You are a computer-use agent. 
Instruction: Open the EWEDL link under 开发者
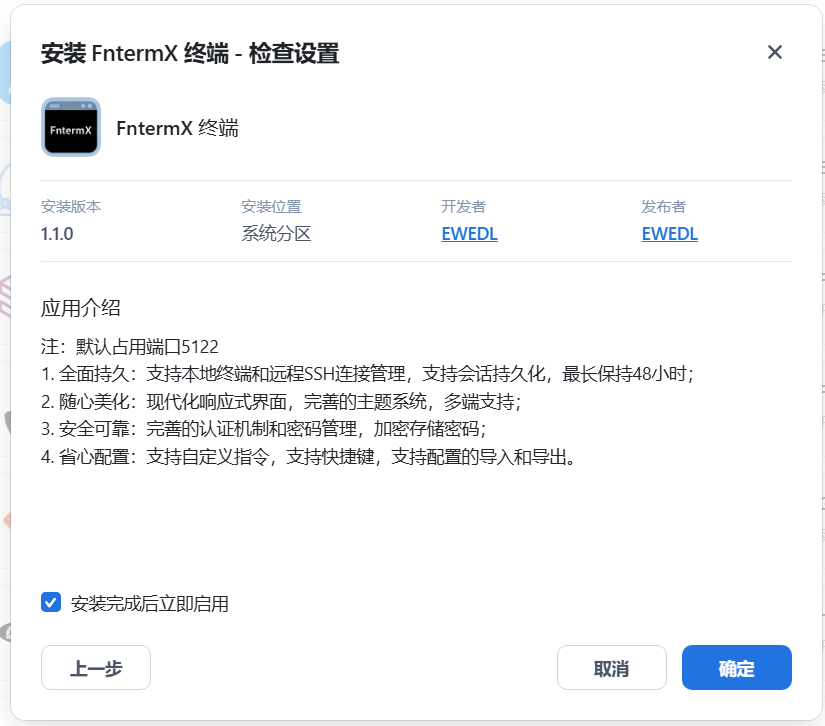(469, 234)
